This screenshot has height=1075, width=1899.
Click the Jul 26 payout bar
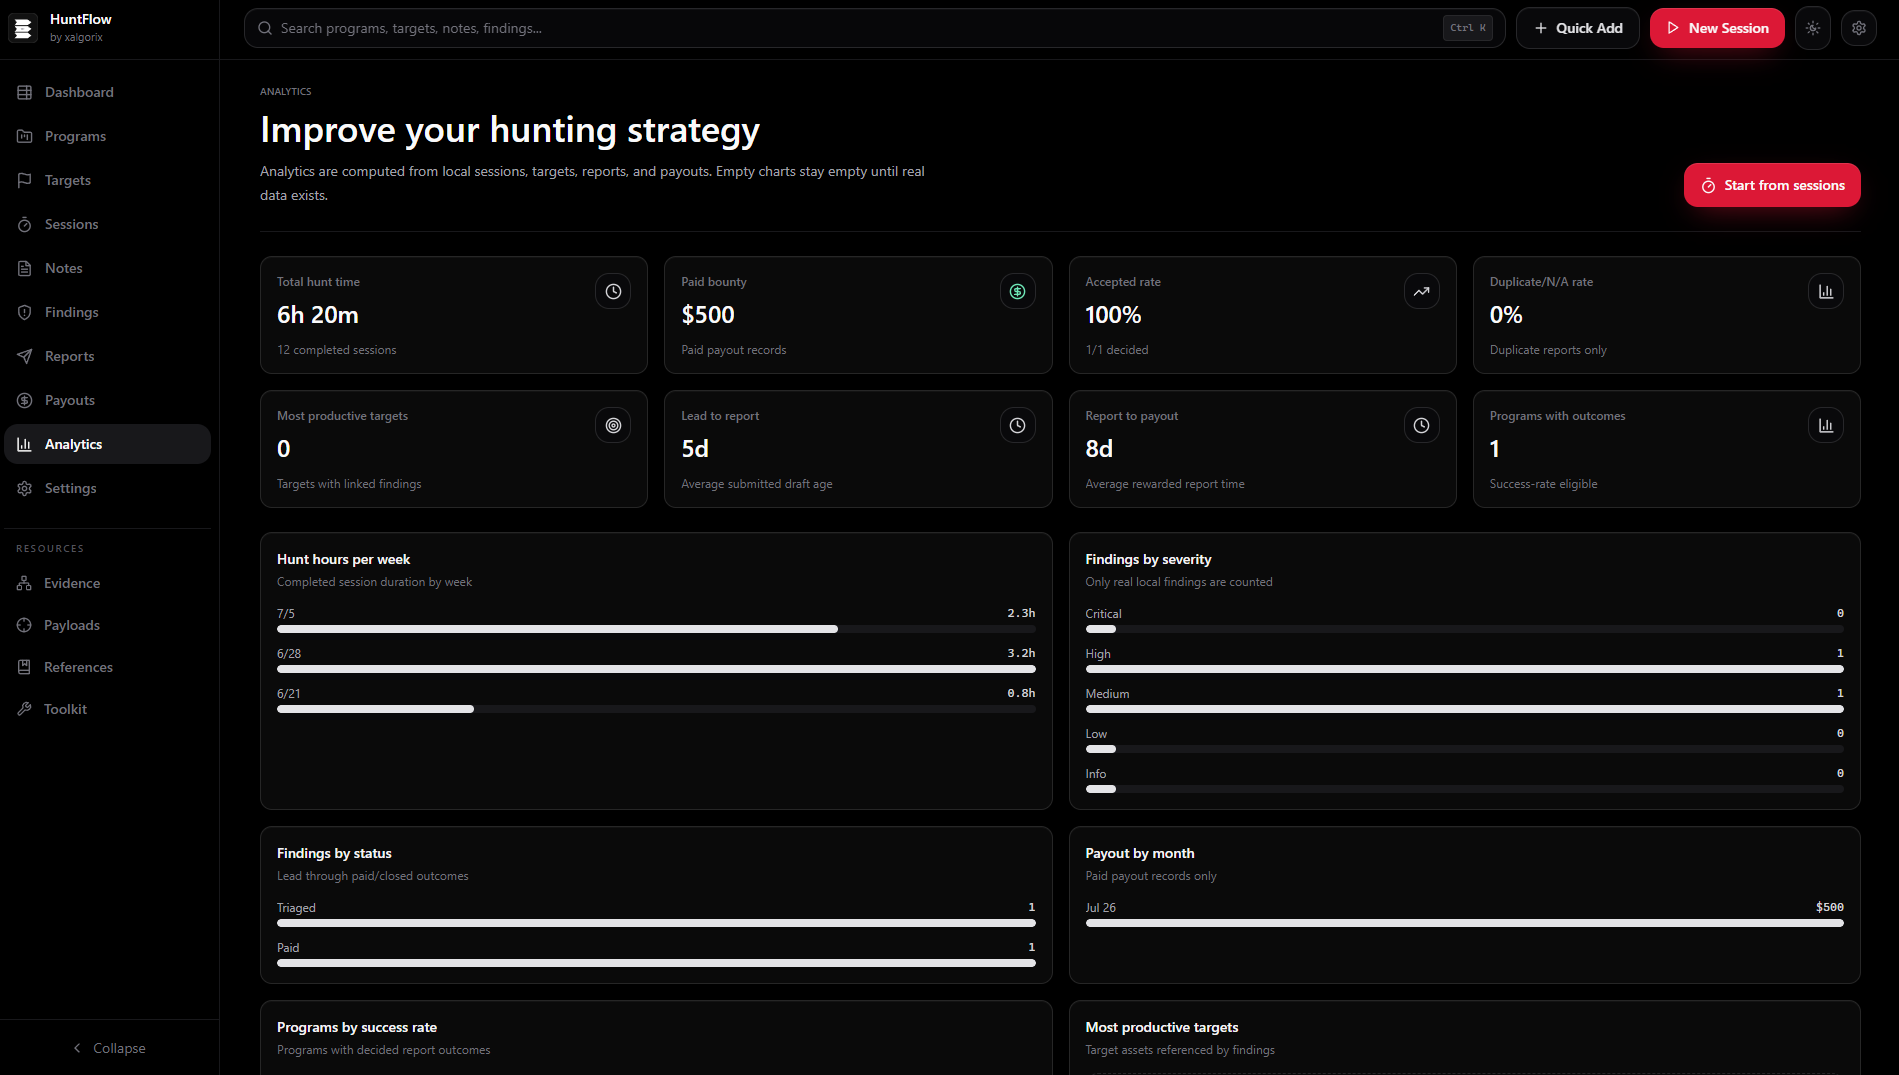(x=1464, y=923)
